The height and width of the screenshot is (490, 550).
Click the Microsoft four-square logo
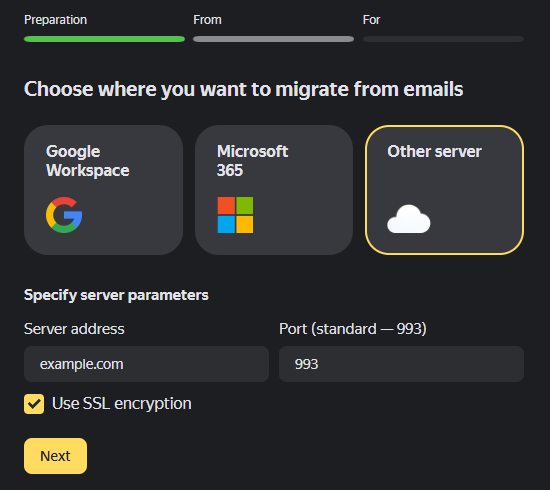235,215
